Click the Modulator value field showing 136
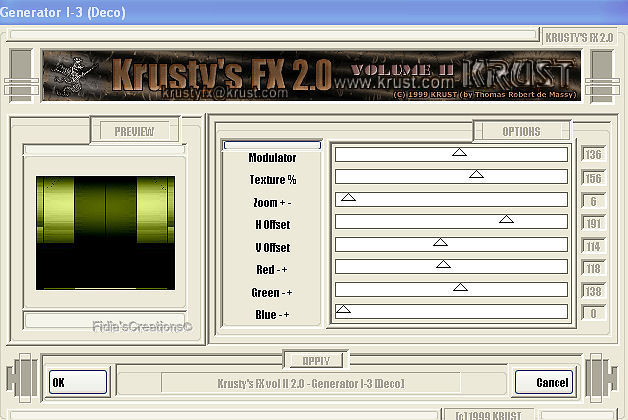The height and width of the screenshot is (420, 628). coord(595,155)
